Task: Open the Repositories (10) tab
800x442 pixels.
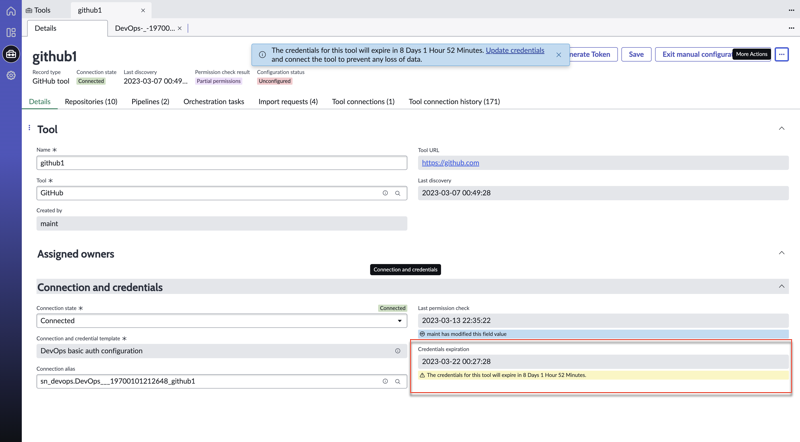Action: [91, 102]
